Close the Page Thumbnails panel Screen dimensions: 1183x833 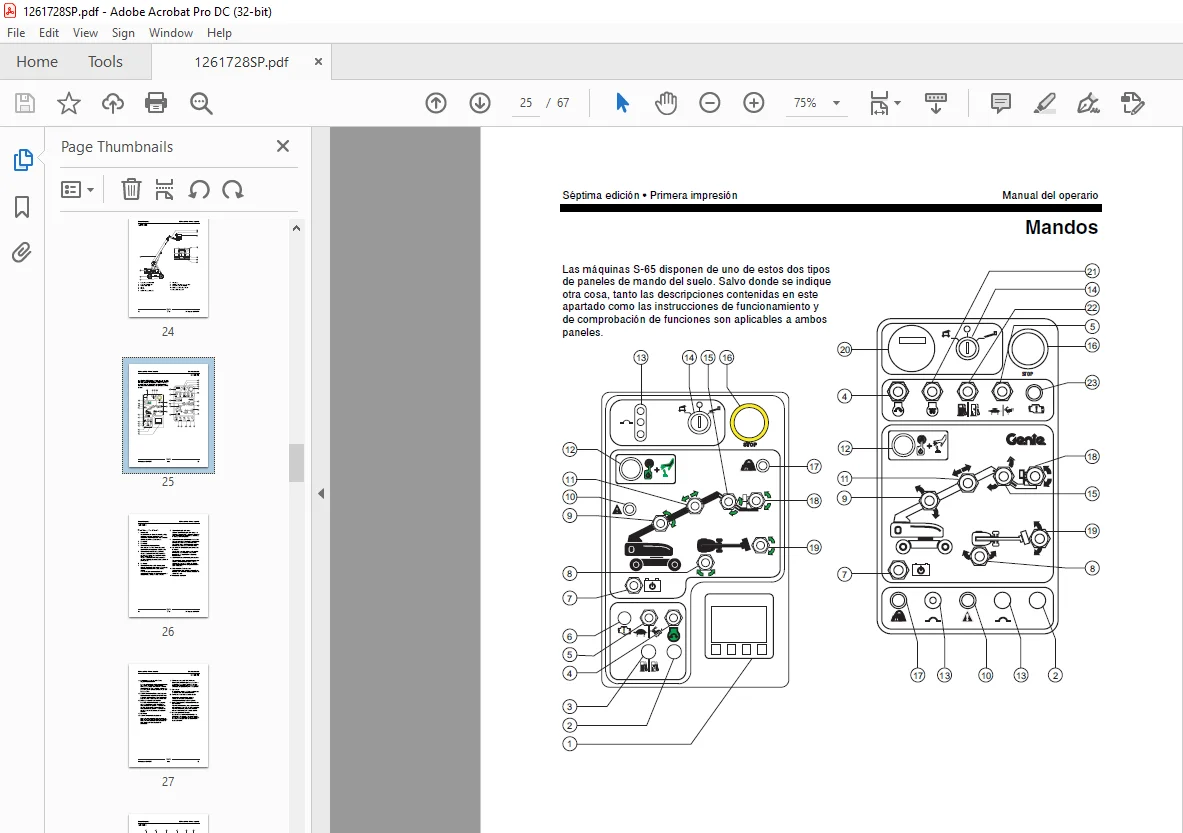283,146
